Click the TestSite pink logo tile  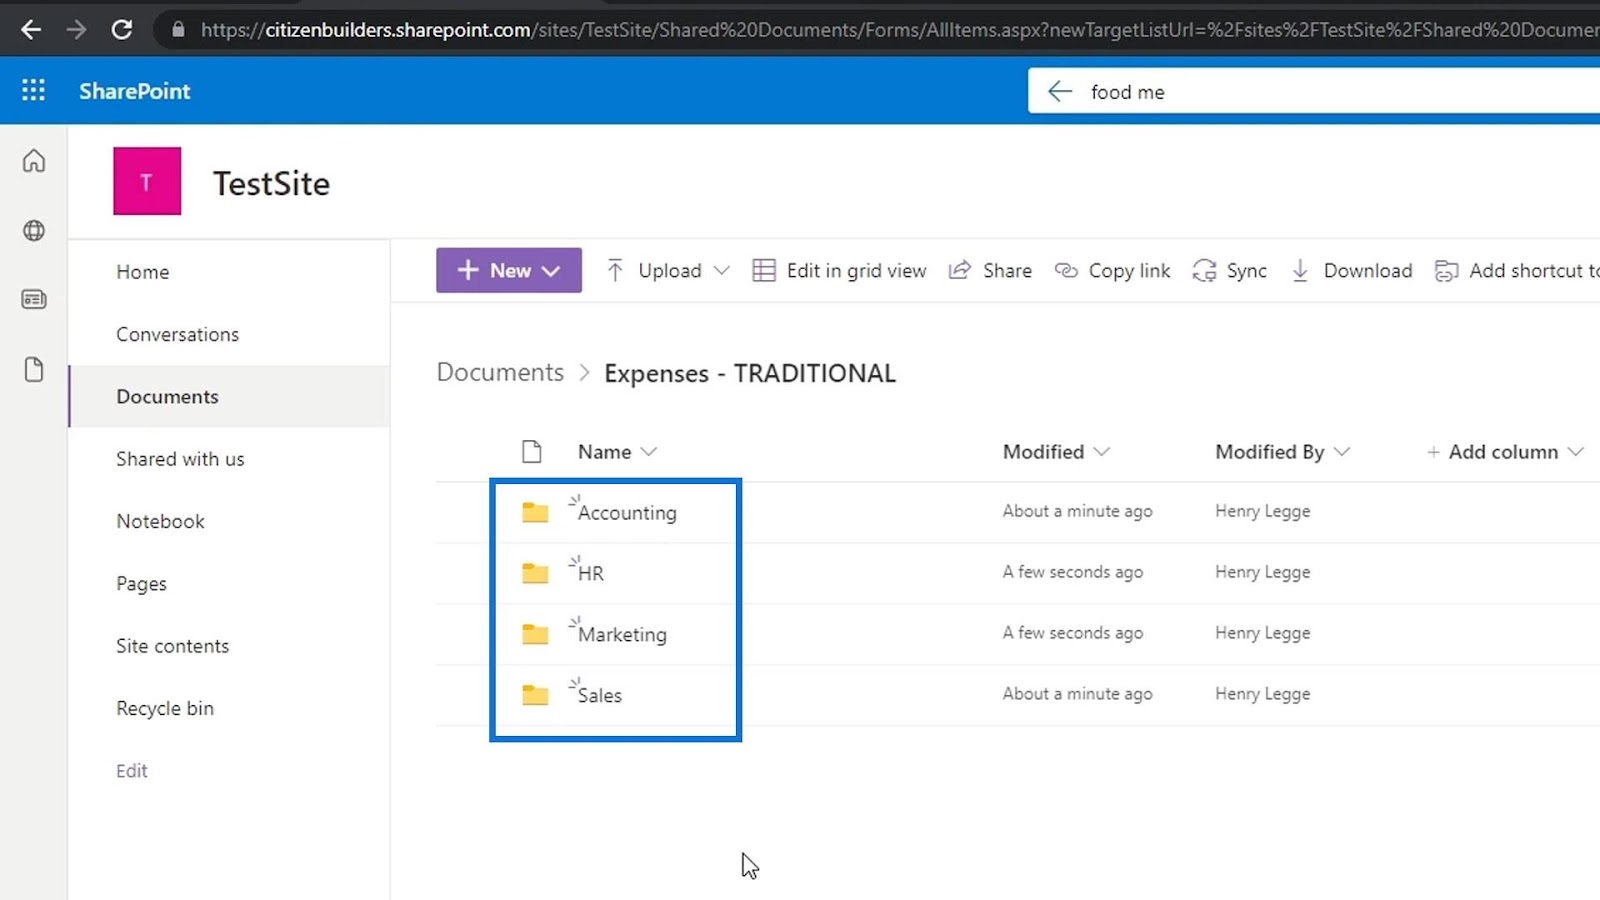pos(147,181)
